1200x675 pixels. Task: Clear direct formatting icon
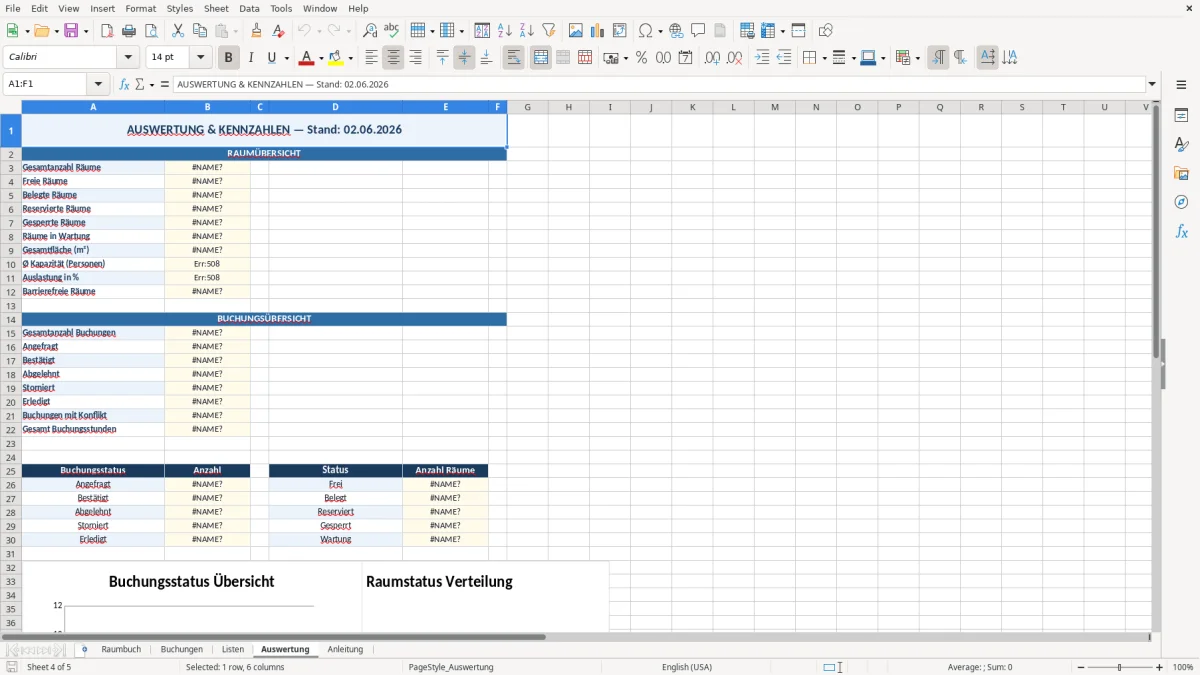pyautogui.click(x=279, y=31)
